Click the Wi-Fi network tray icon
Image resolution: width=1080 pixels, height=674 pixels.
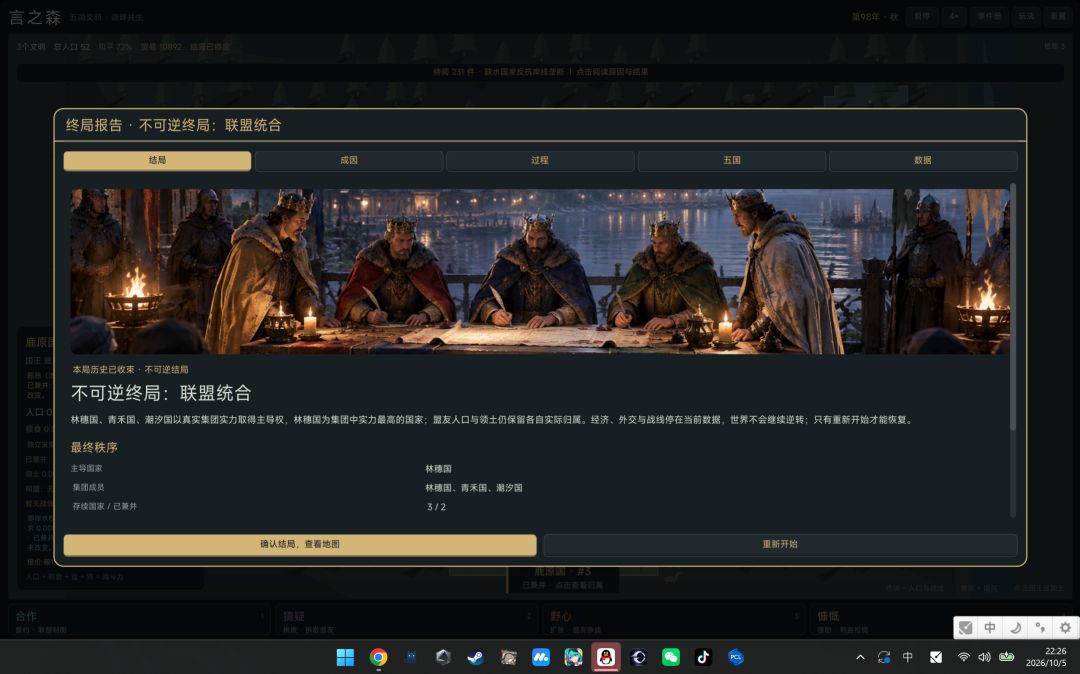point(964,657)
